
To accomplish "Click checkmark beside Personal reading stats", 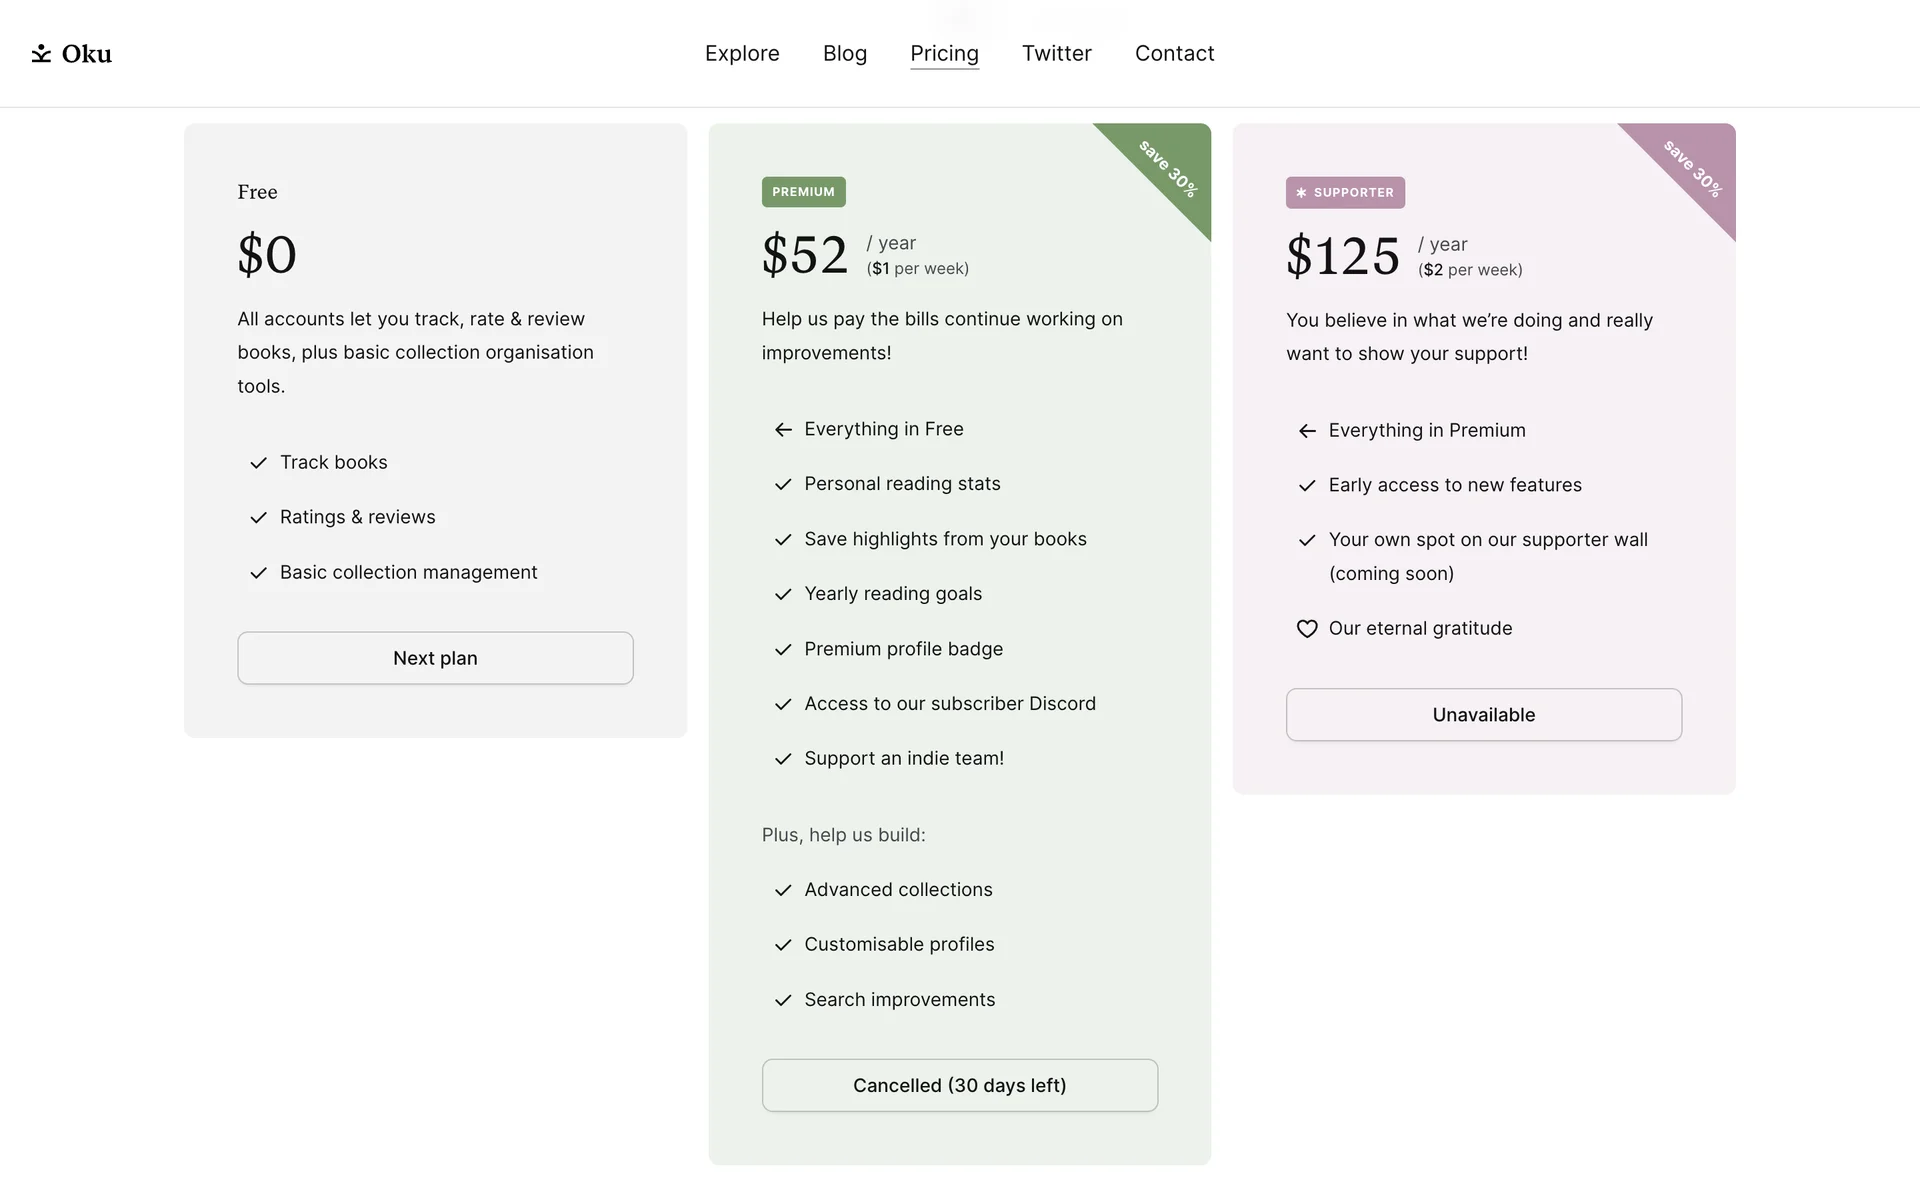I will 783,485.
